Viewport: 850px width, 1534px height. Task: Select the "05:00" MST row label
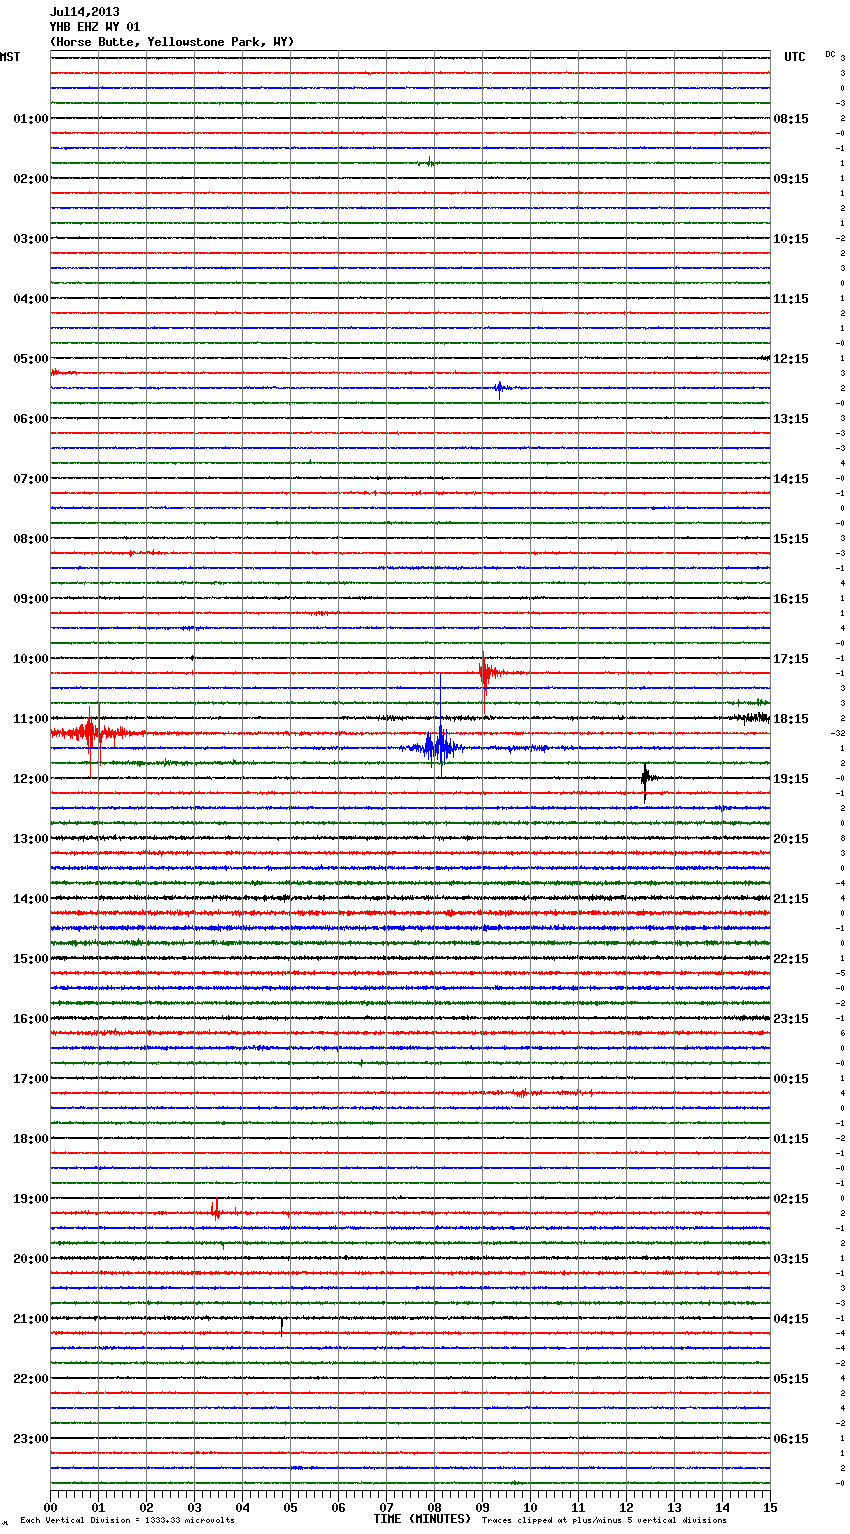(x=30, y=359)
